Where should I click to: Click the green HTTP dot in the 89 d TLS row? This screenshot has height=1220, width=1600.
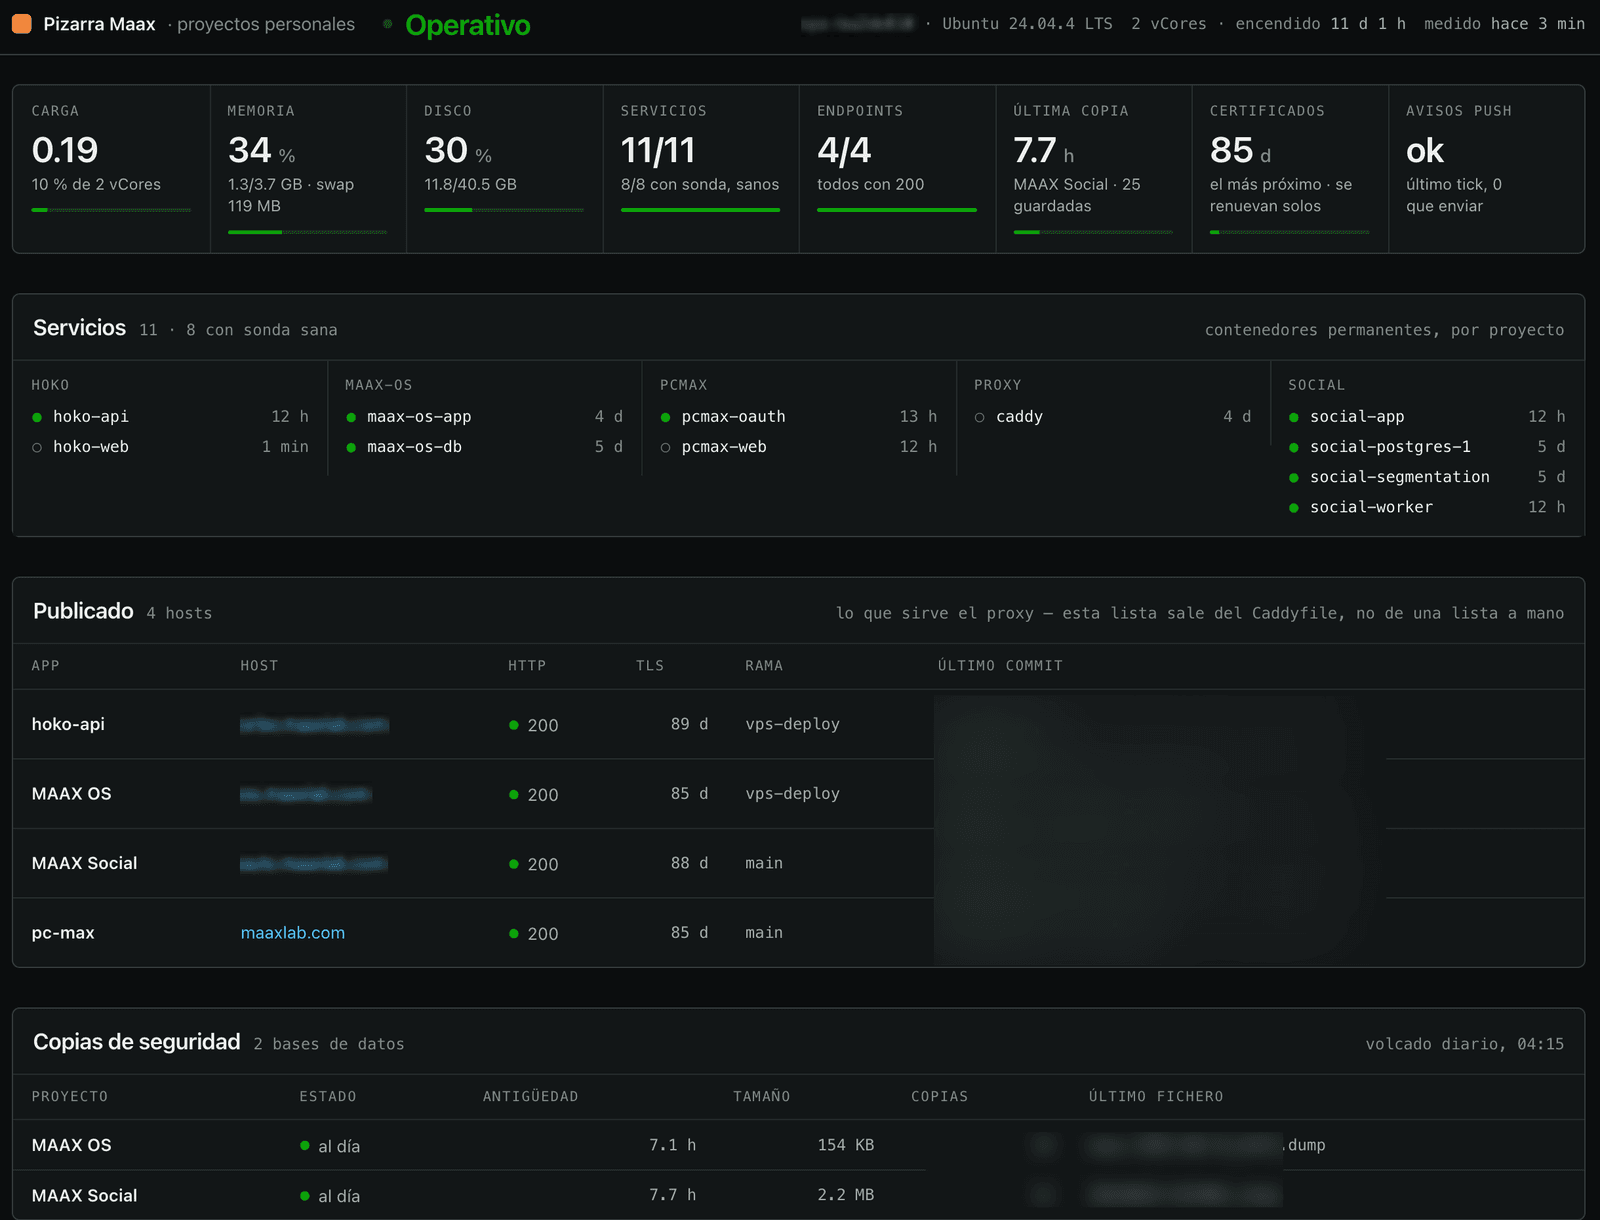[514, 725]
